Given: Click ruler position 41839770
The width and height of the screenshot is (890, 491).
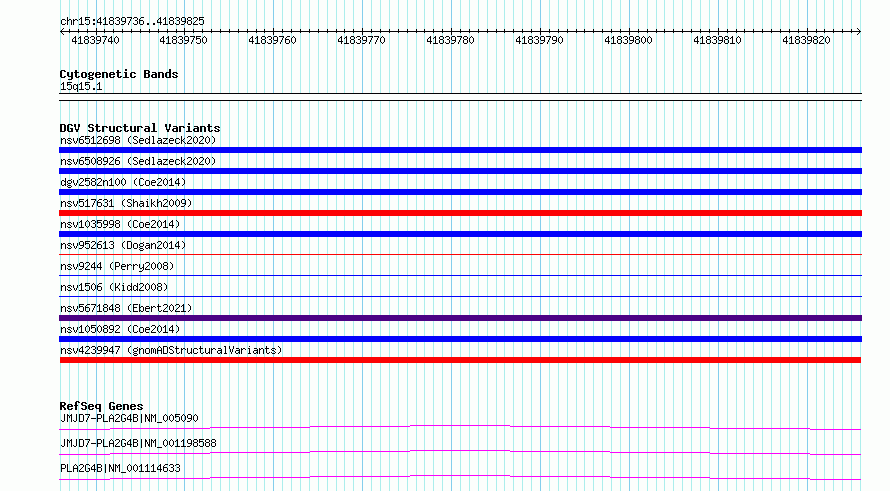Looking at the screenshot, I should click(362, 40).
